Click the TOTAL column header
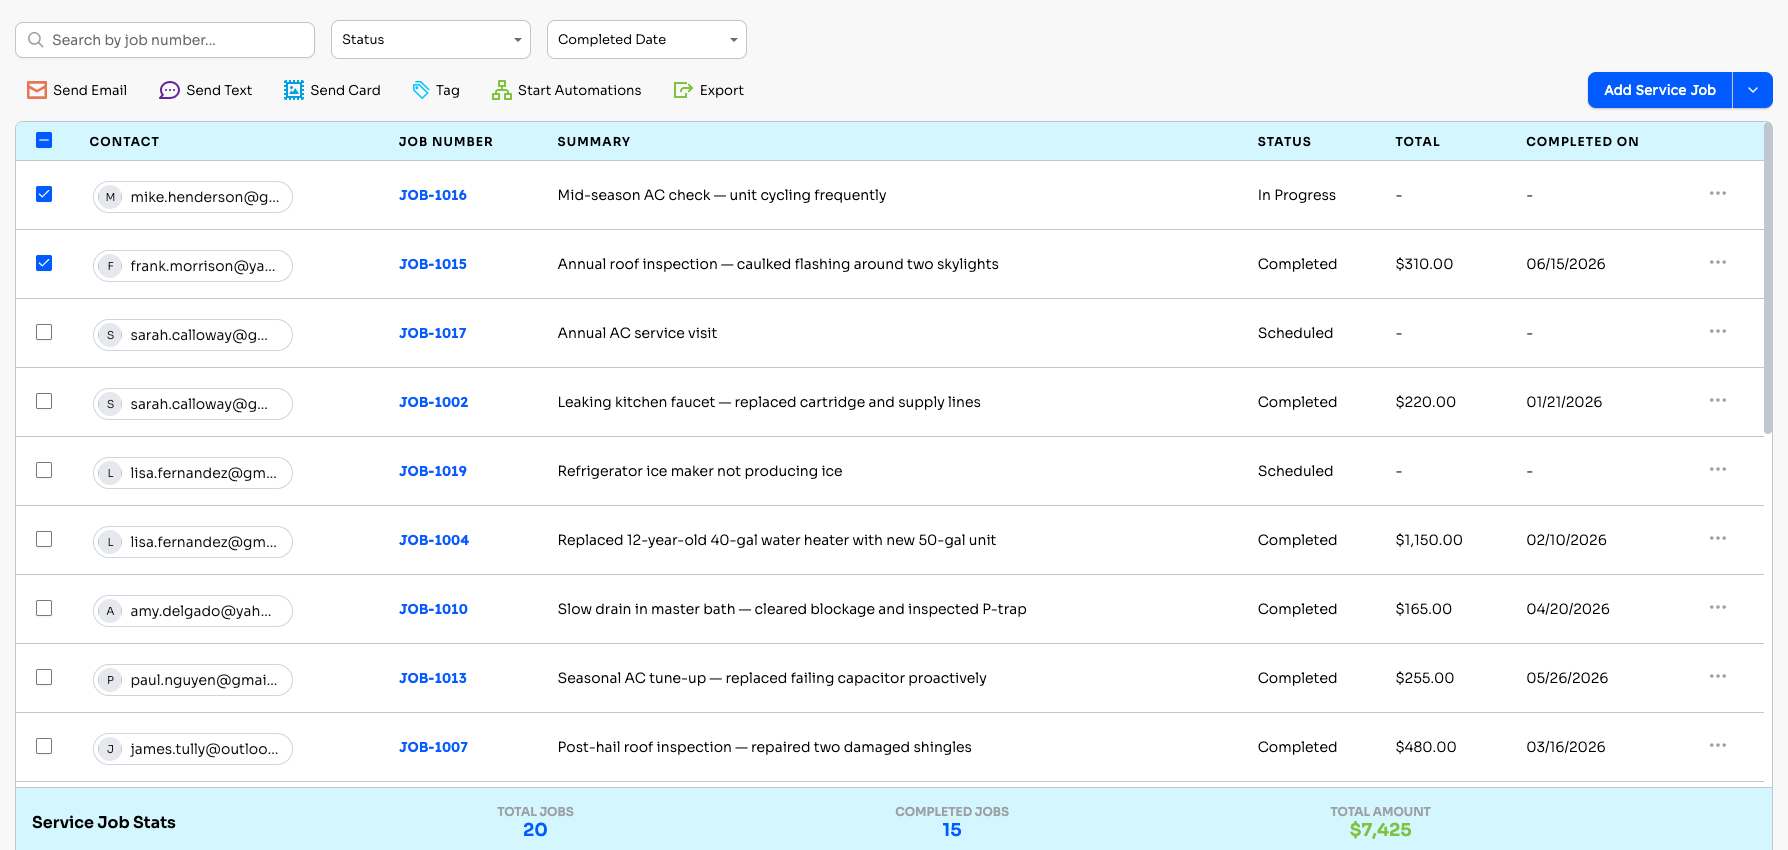Image resolution: width=1788 pixels, height=850 pixels. coord(1418,141)
